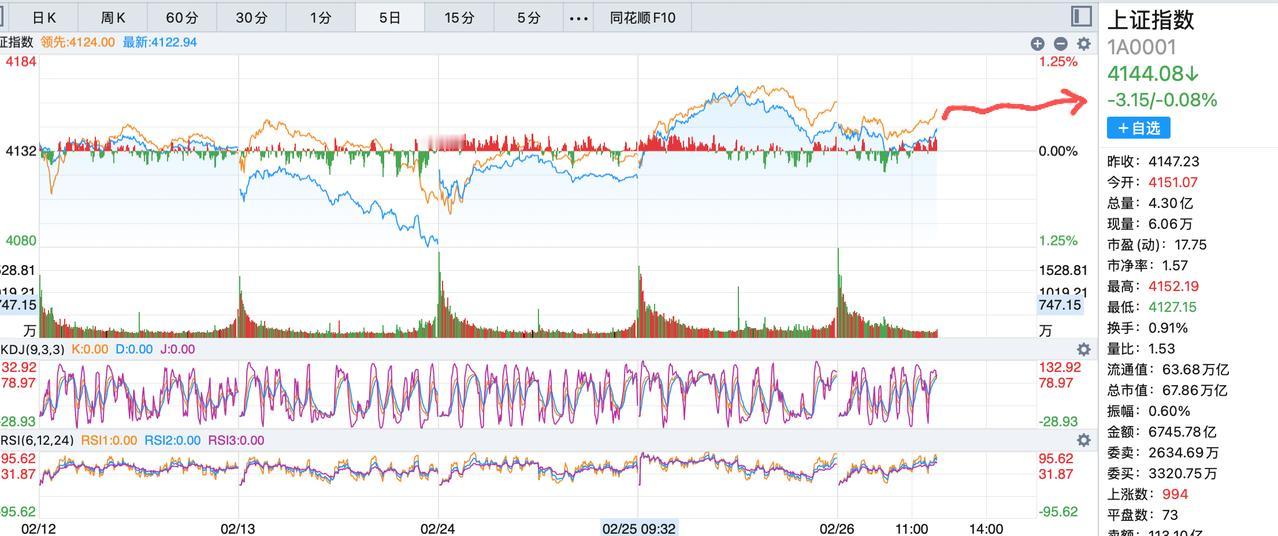Click the 领先:4124.00 legend value
1278x536 pixels.
pyautogui.click(x=78, y=42)
